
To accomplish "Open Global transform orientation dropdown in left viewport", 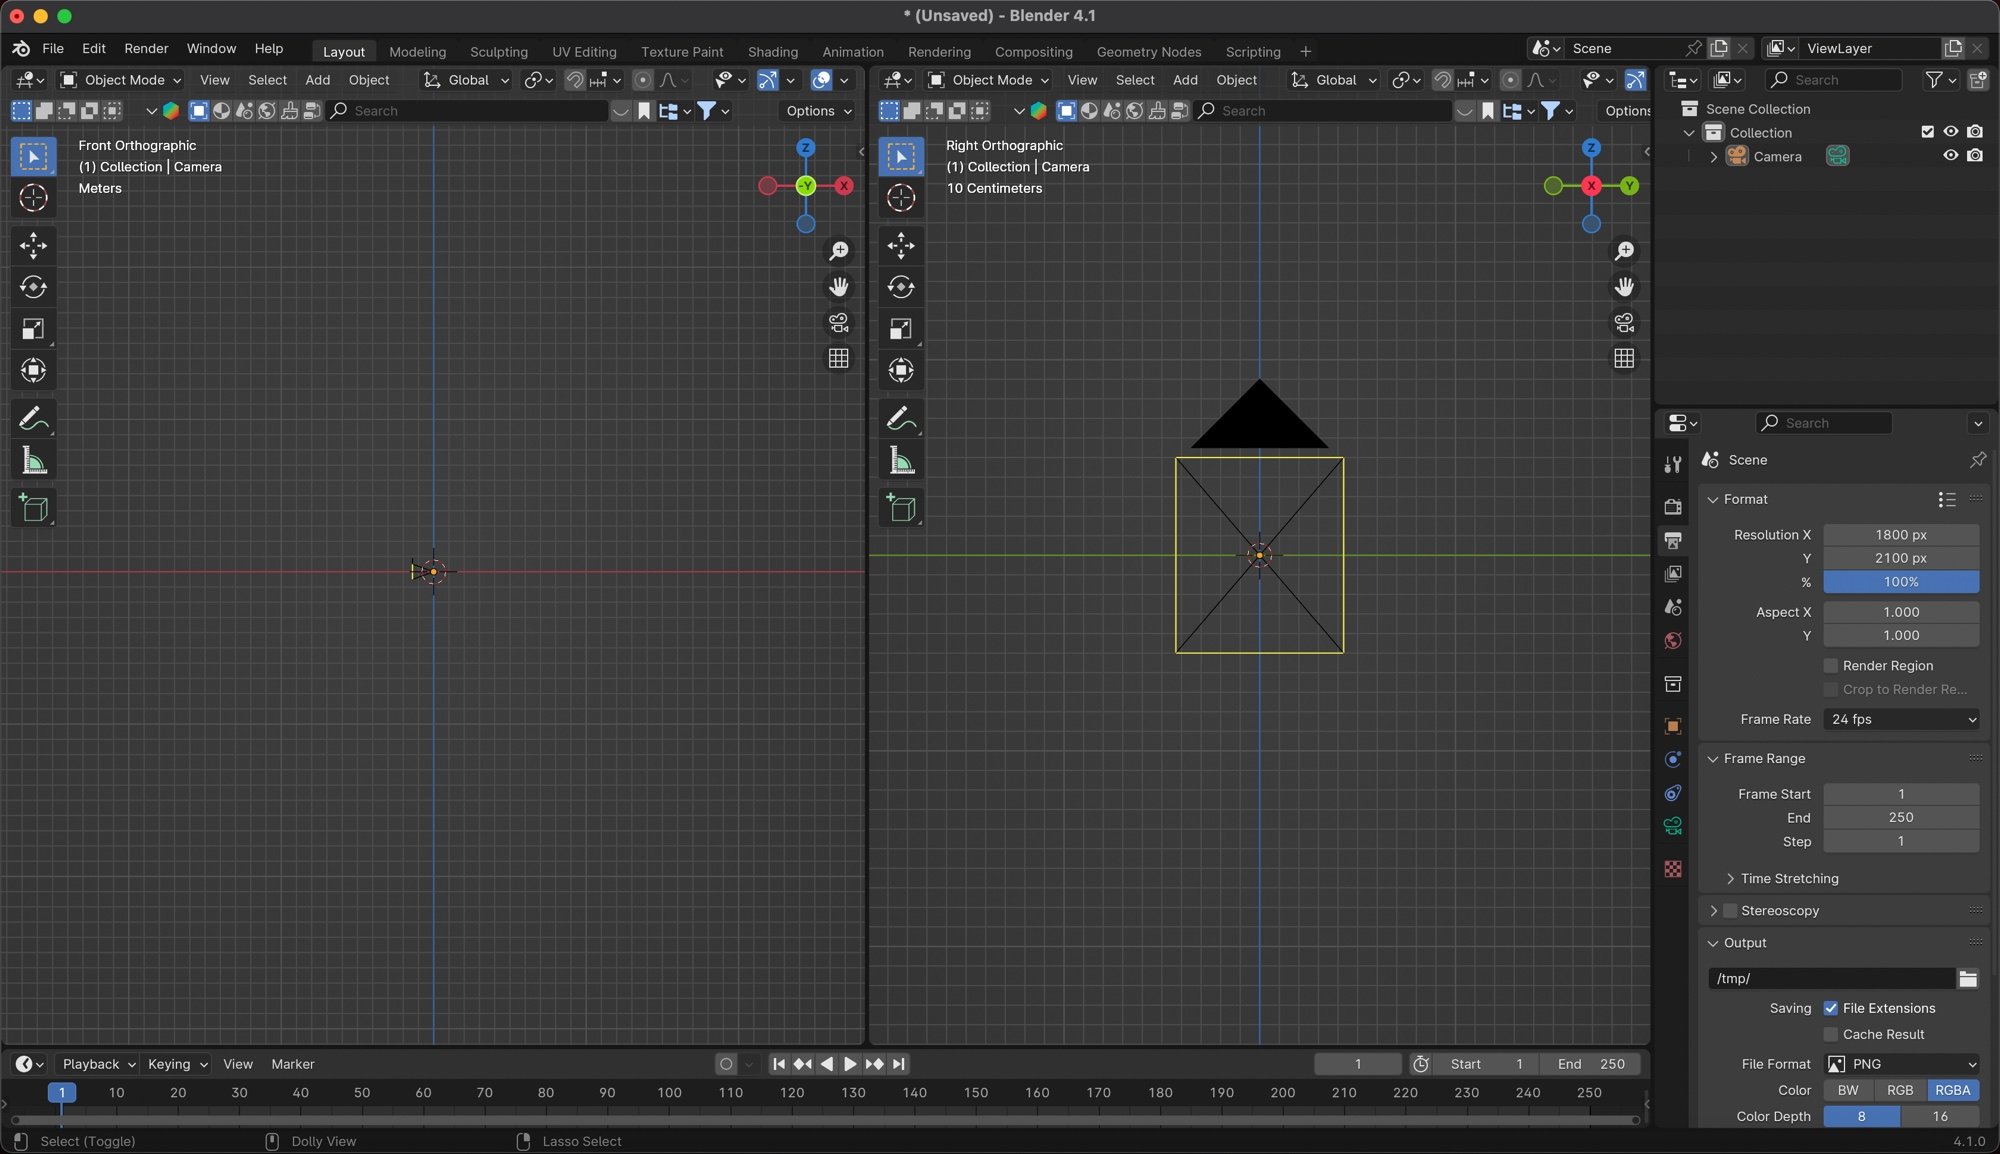I will point(466,80).
